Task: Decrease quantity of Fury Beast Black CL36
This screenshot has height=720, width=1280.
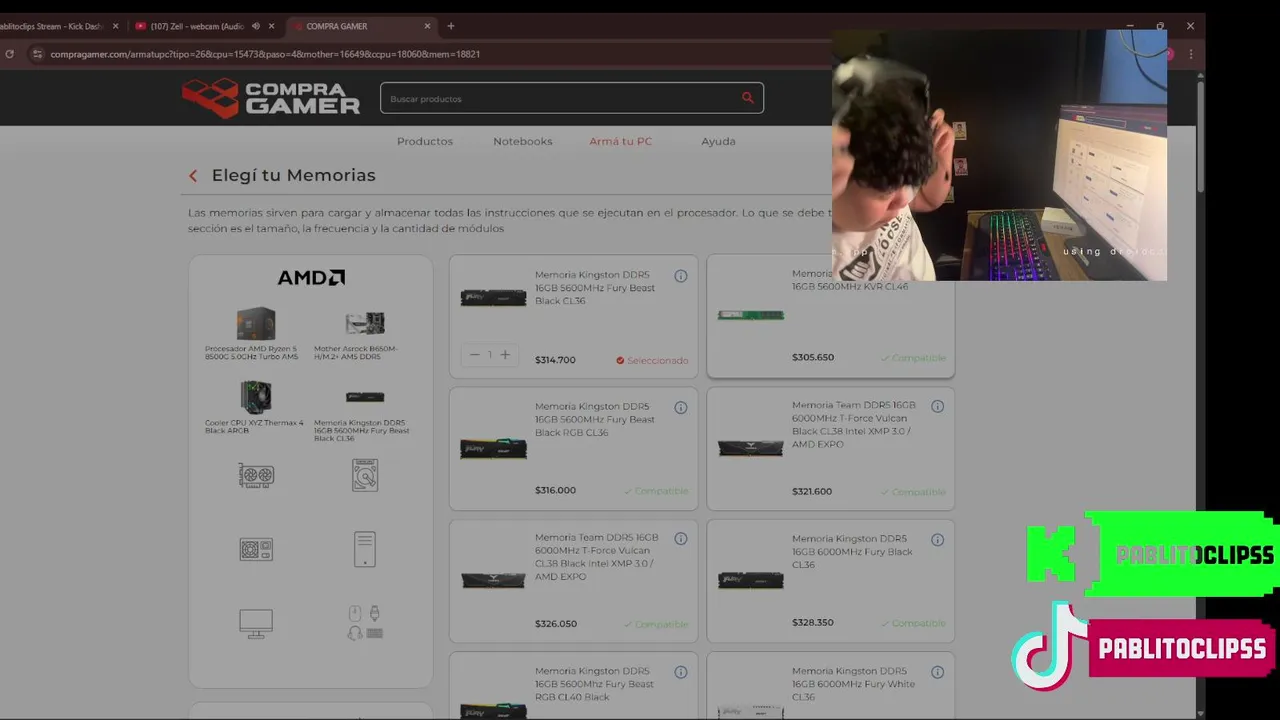Action: (x=474, y=355)
